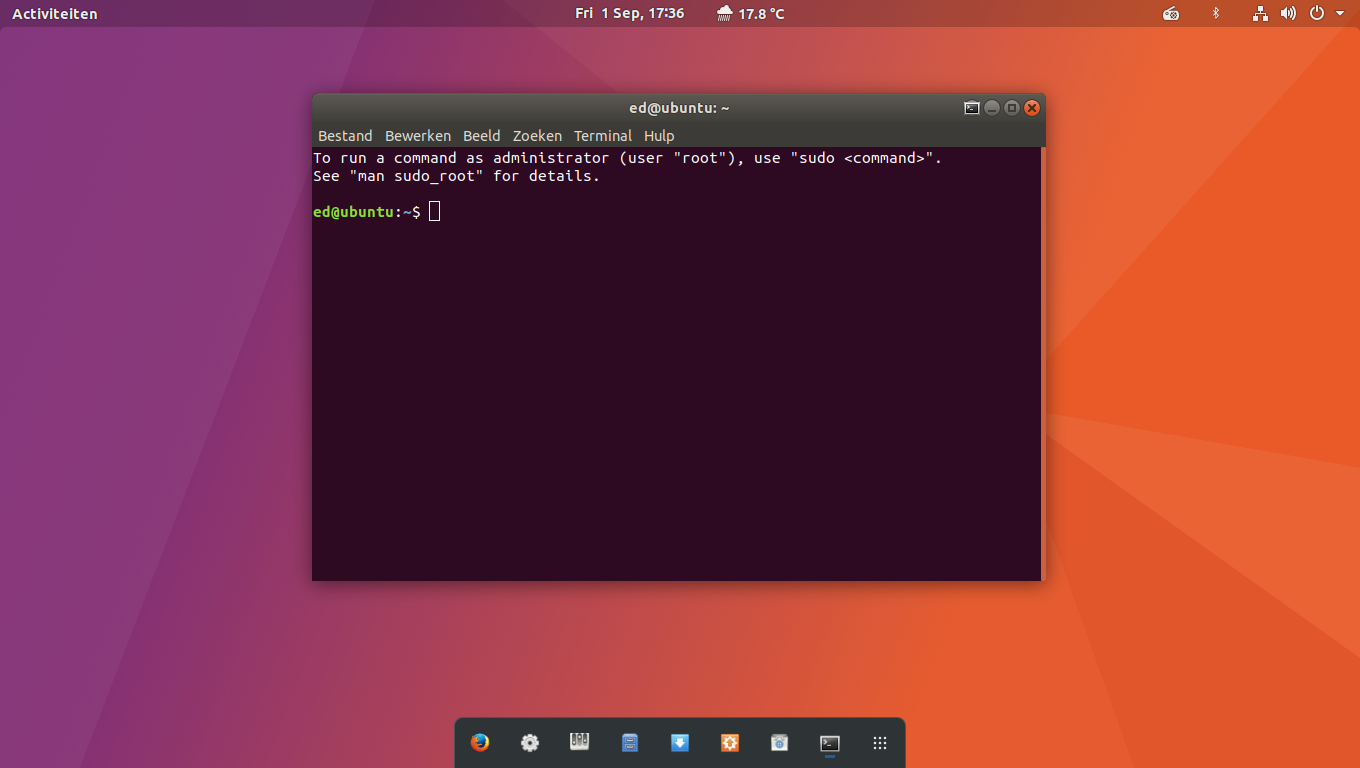Open the Hulp menu

coord(659,136)
